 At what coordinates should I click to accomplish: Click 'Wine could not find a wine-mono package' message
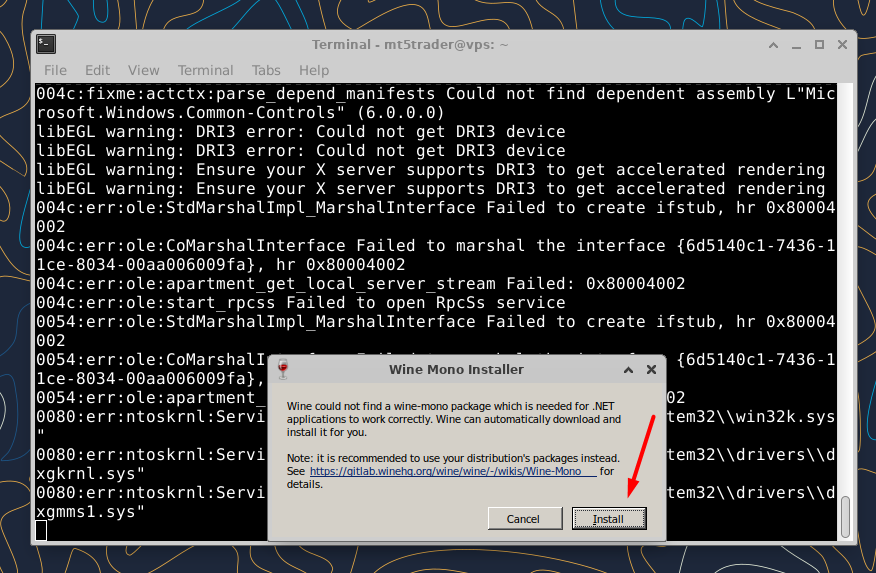click(x=454, y=419)
